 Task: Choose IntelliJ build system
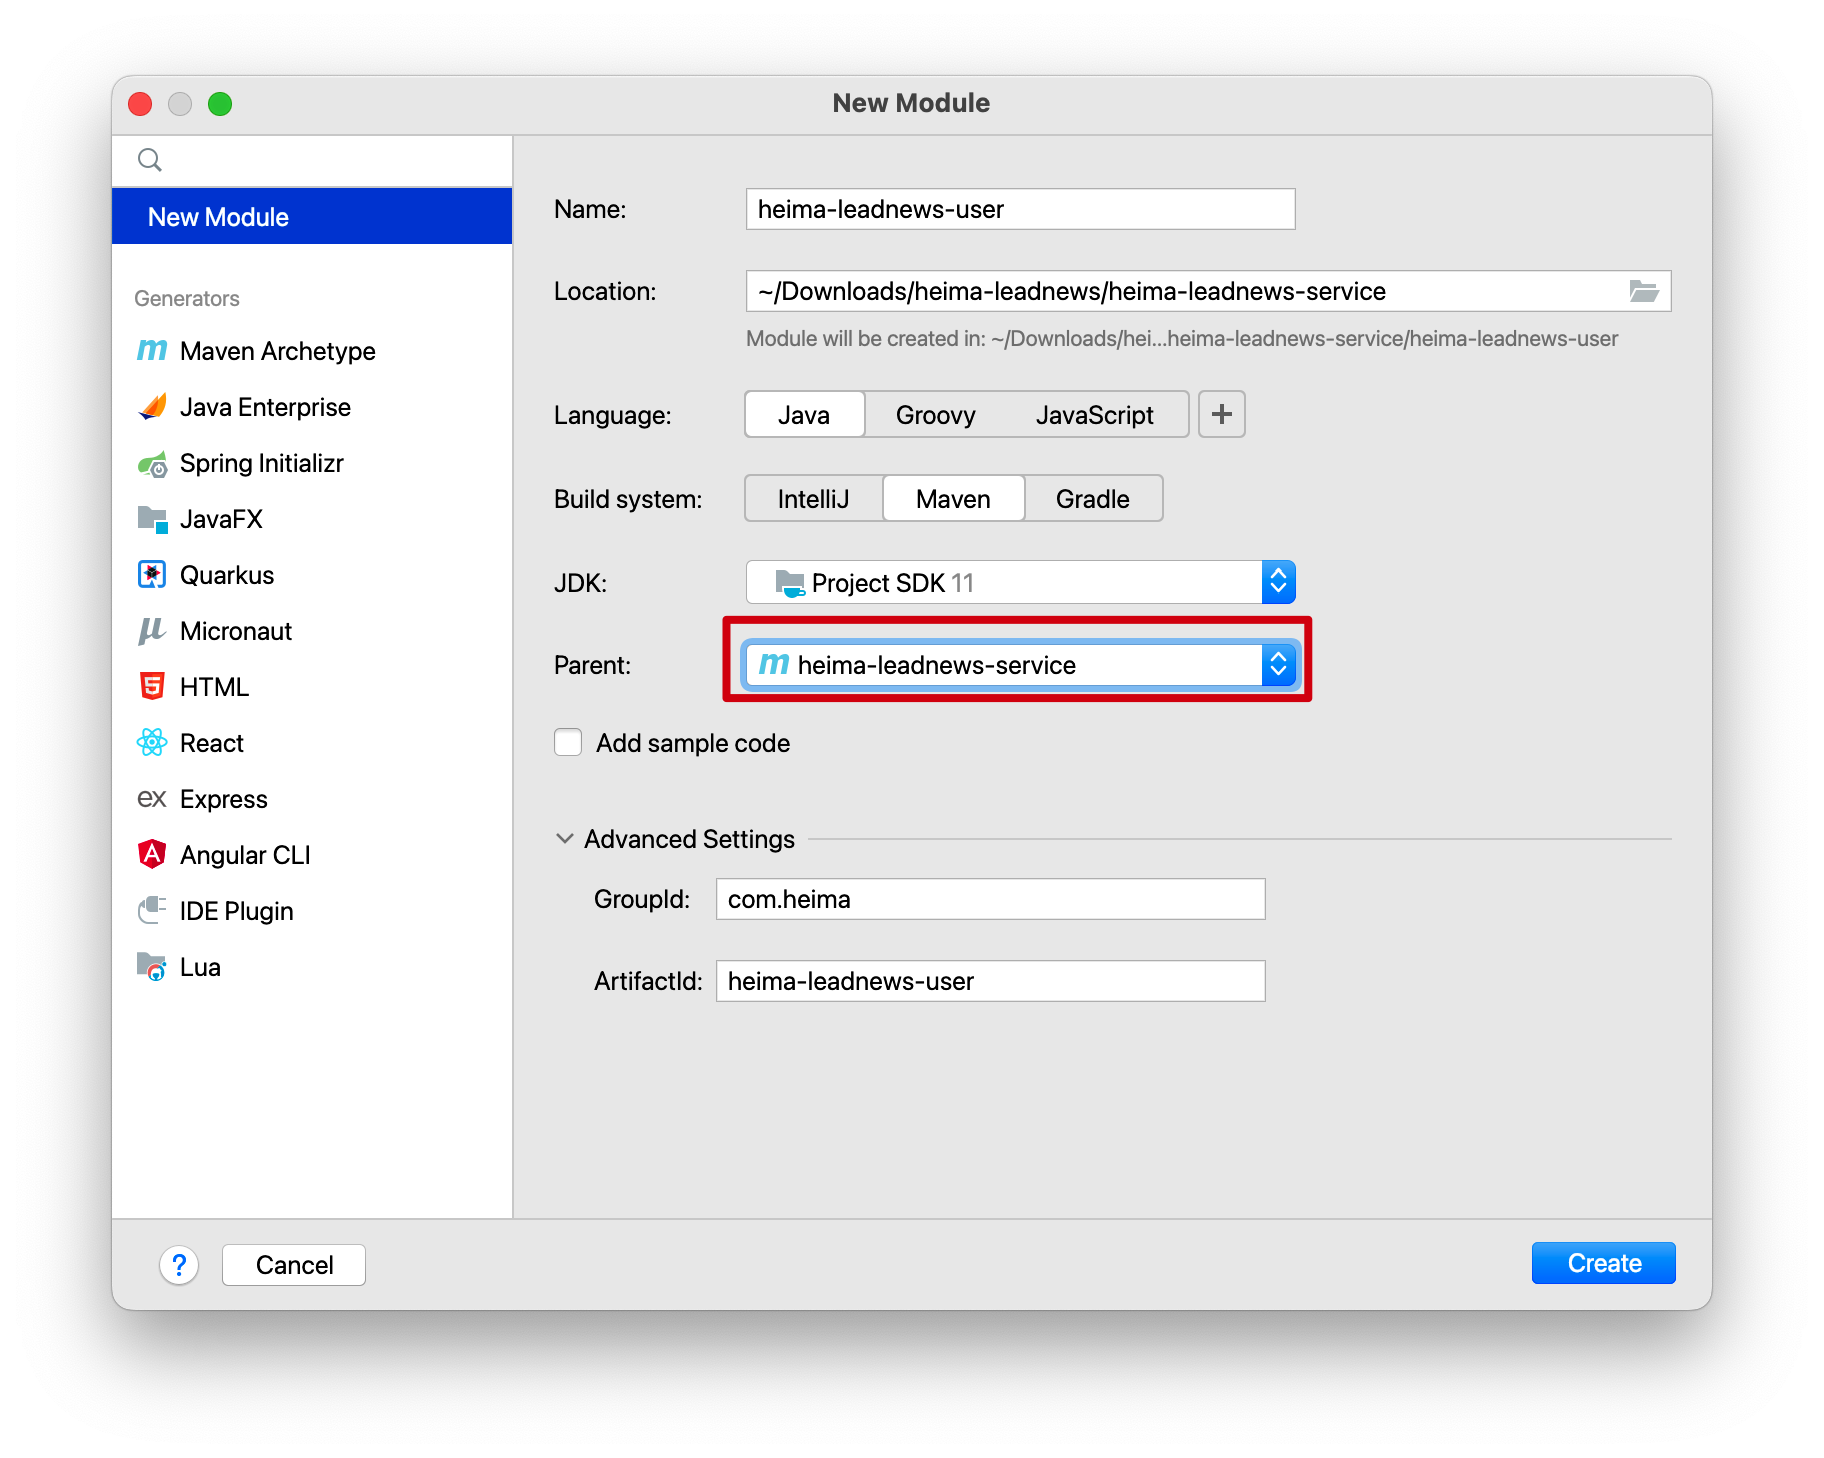[x=813, y=498]
